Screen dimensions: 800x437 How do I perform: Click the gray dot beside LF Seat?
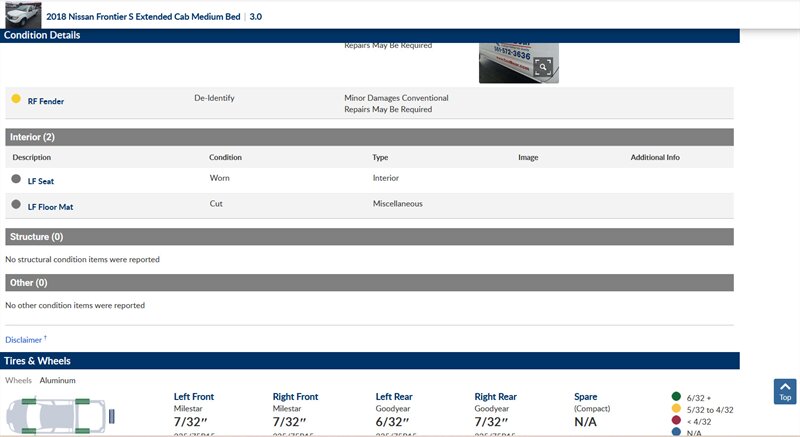[x=16, y=179]
